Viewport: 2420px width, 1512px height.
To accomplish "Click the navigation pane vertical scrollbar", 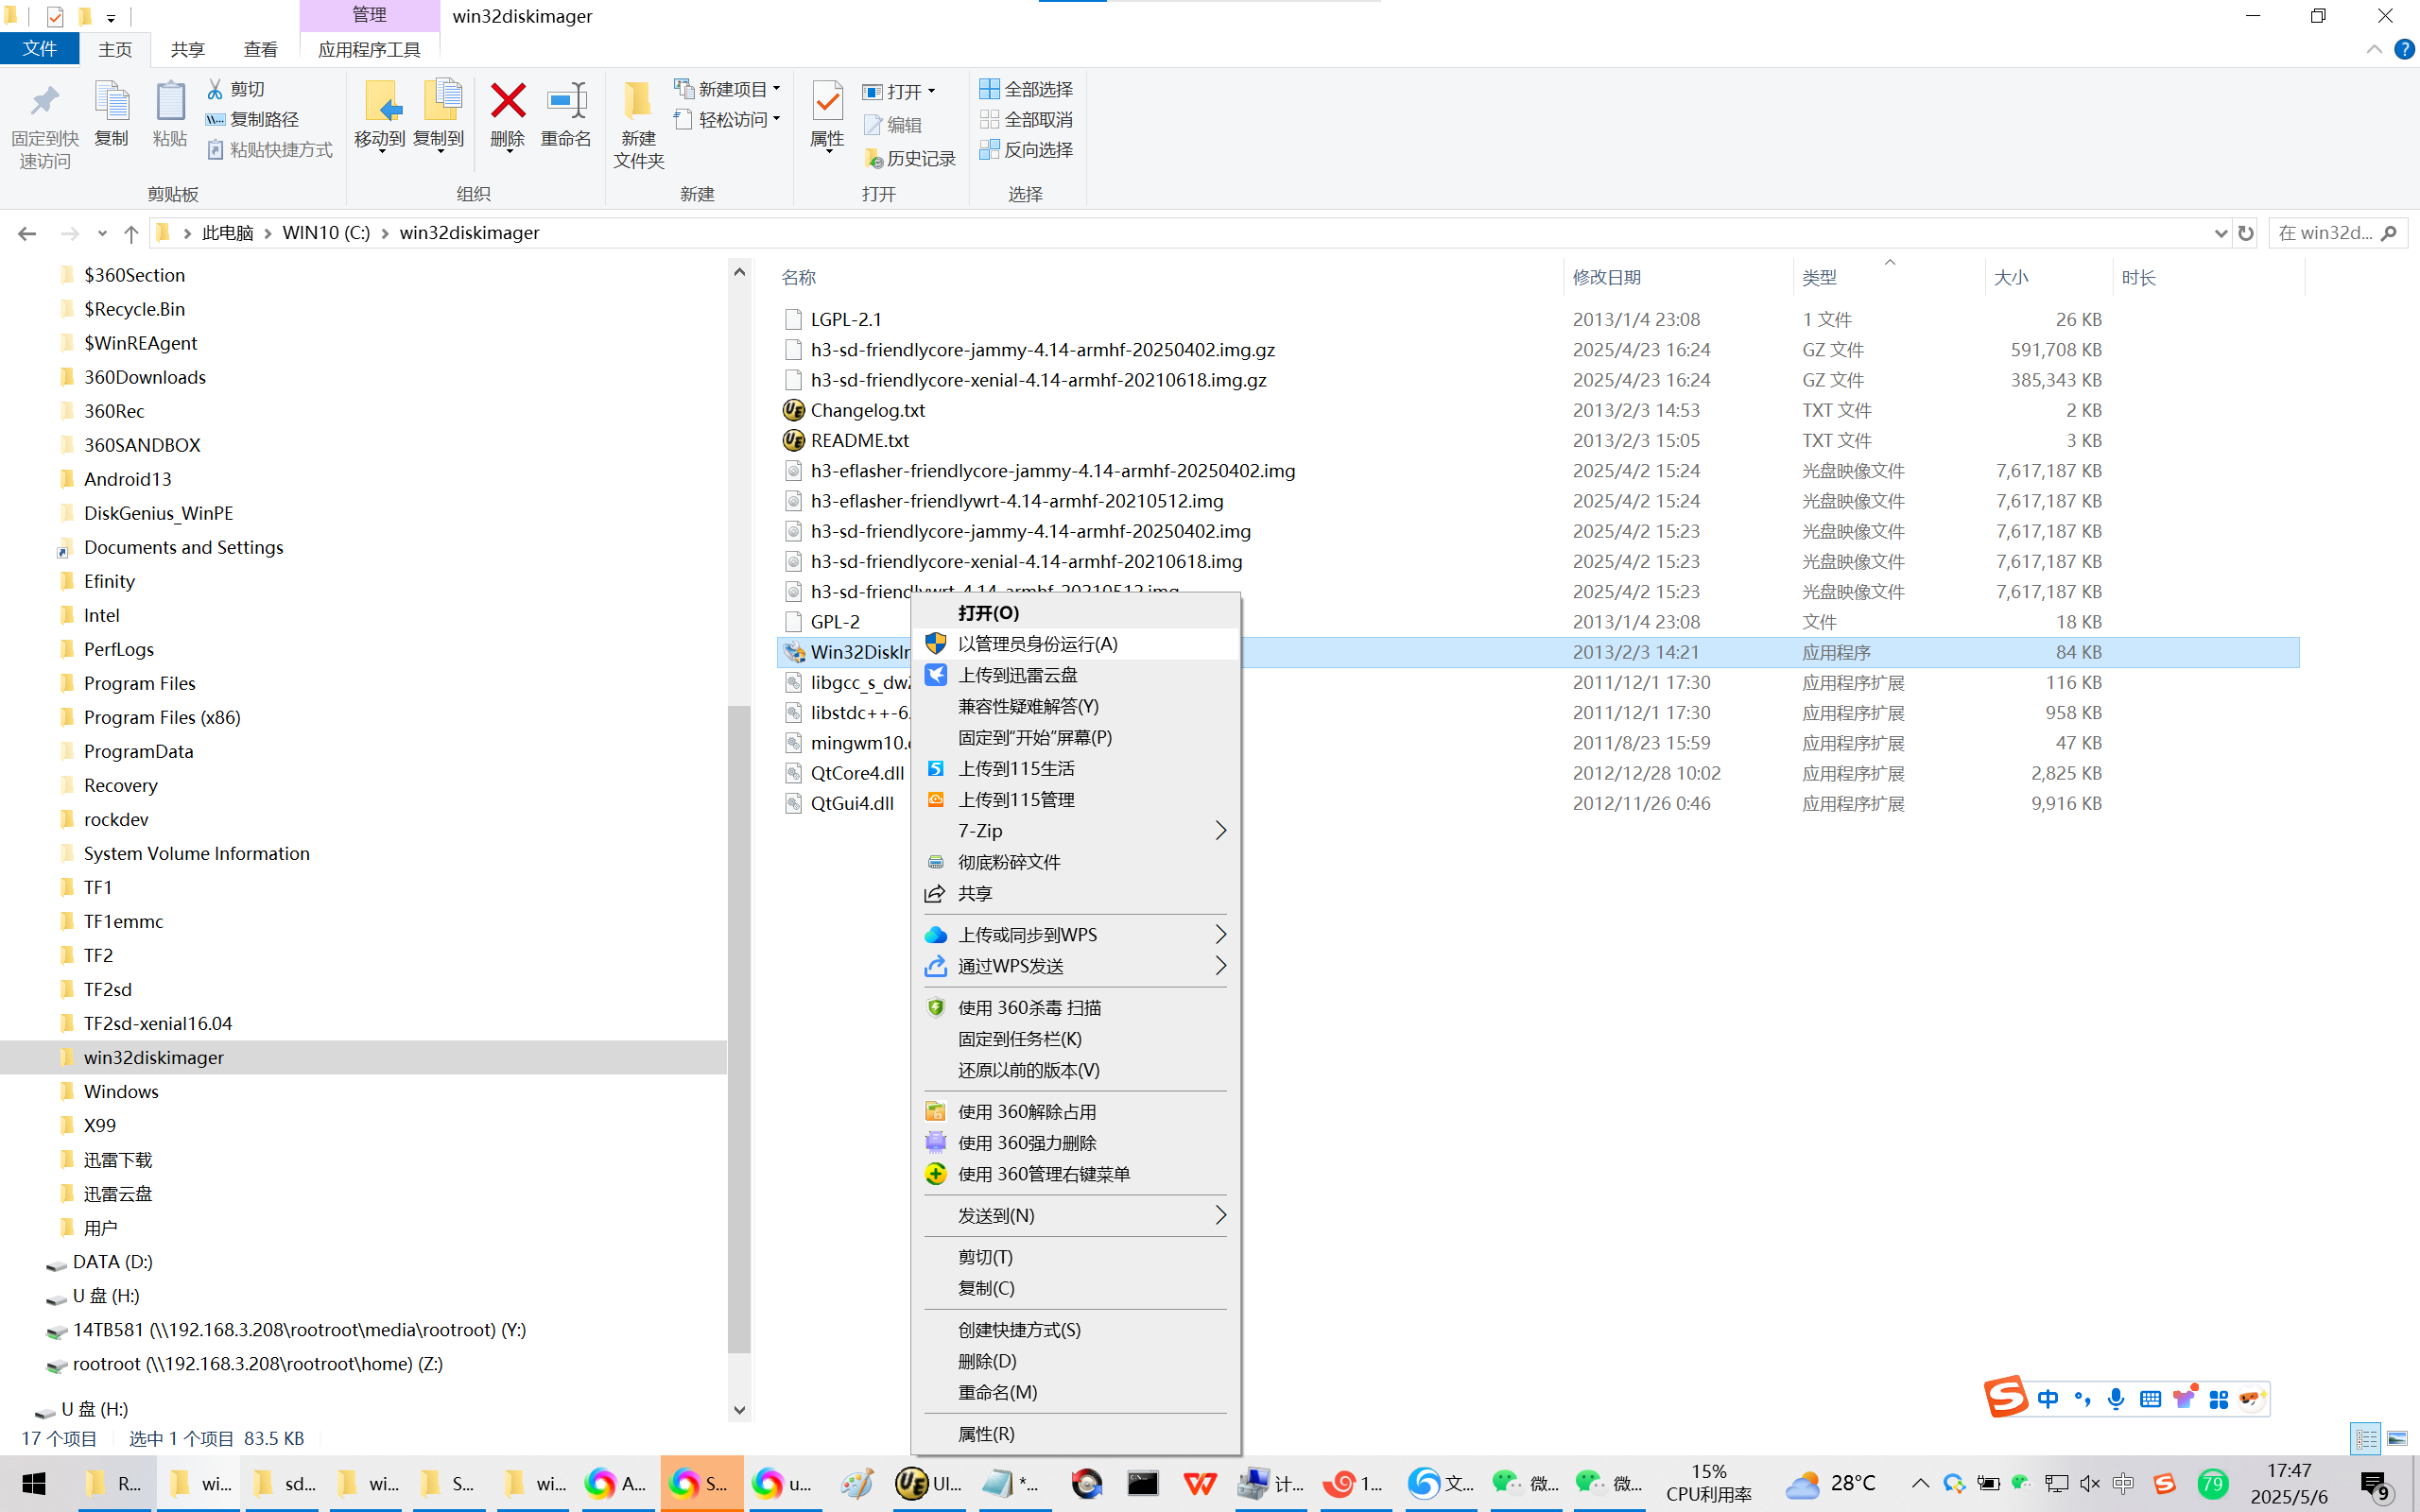I will click(x=739, y=1030).
